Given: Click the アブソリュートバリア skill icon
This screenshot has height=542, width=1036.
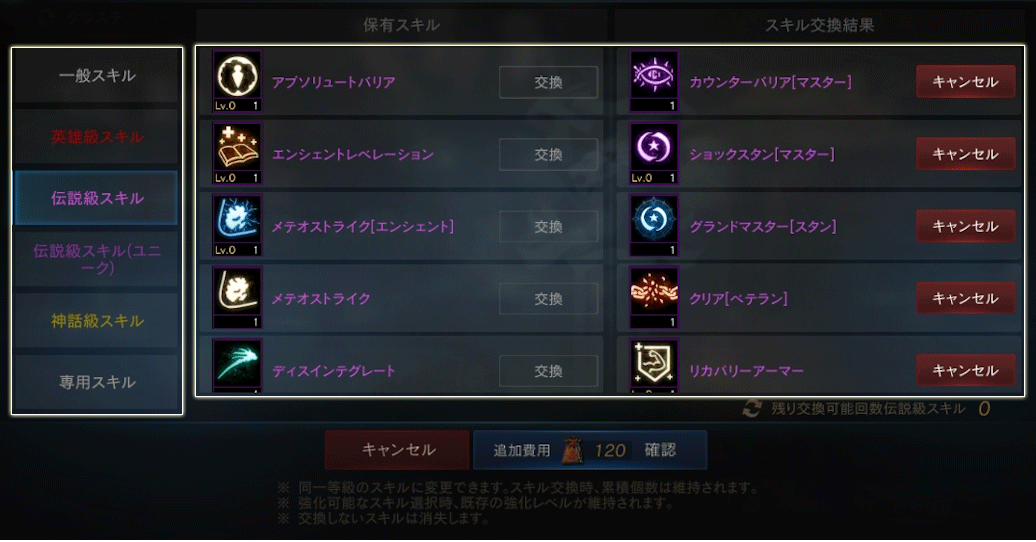Looking at the screenshot, I should tap(237, 81).
